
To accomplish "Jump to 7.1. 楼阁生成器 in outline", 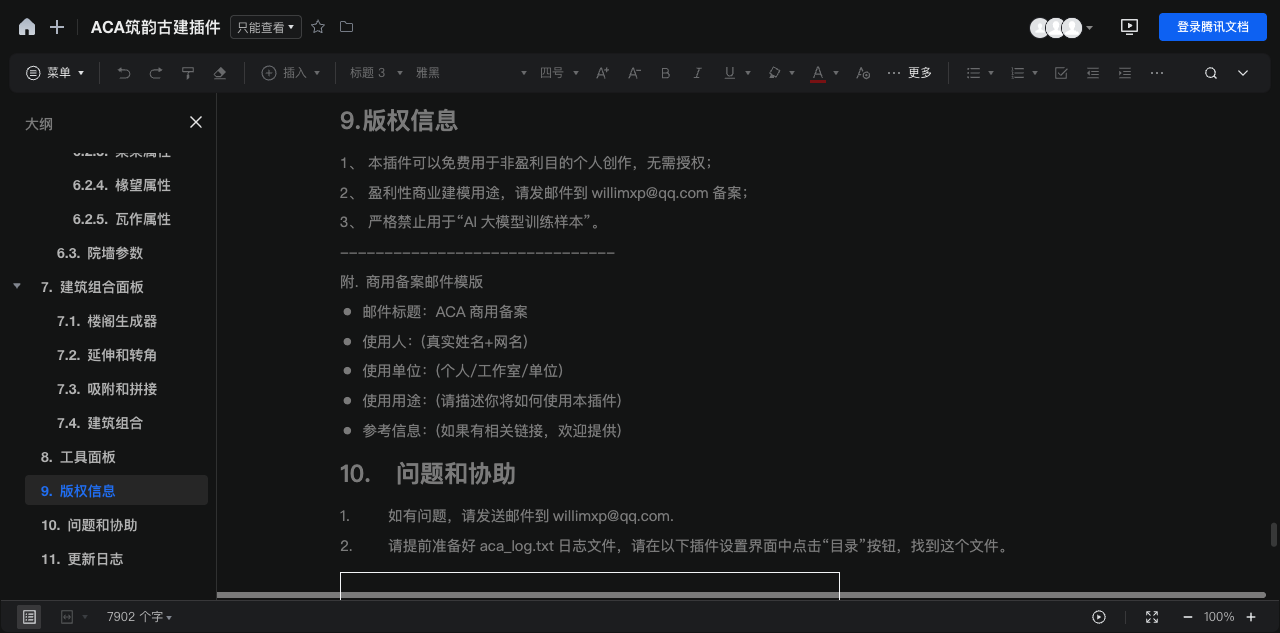I will pos(107,321).
